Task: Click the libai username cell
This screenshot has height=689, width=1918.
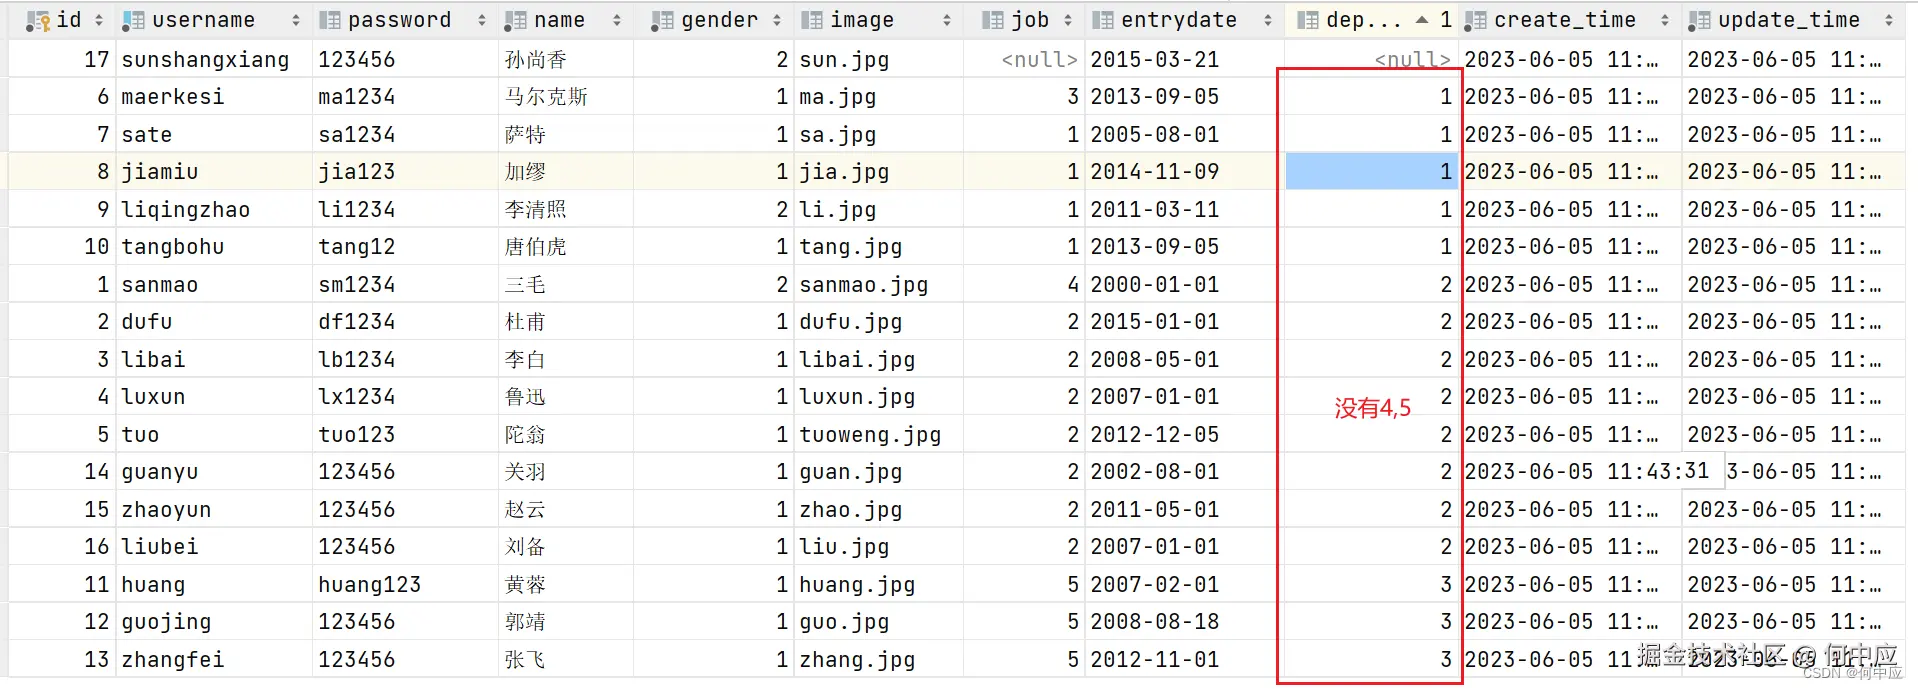Action: pyautogui.click(x=214, y=360)
